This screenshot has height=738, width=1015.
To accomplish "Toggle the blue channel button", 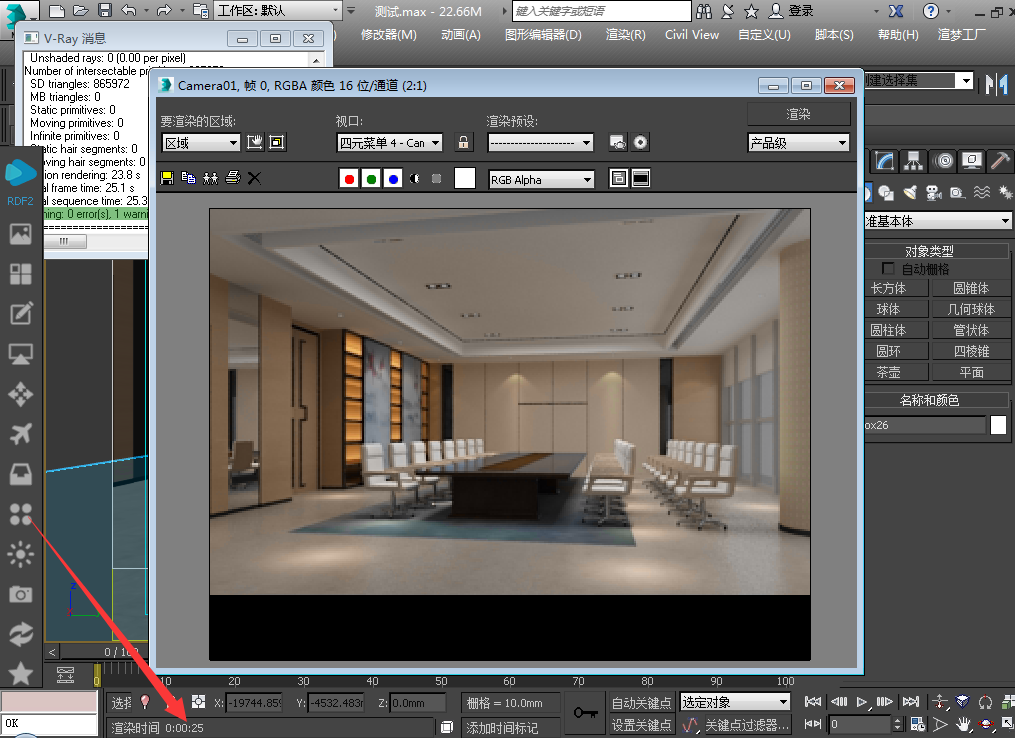I will coord(393,179).
